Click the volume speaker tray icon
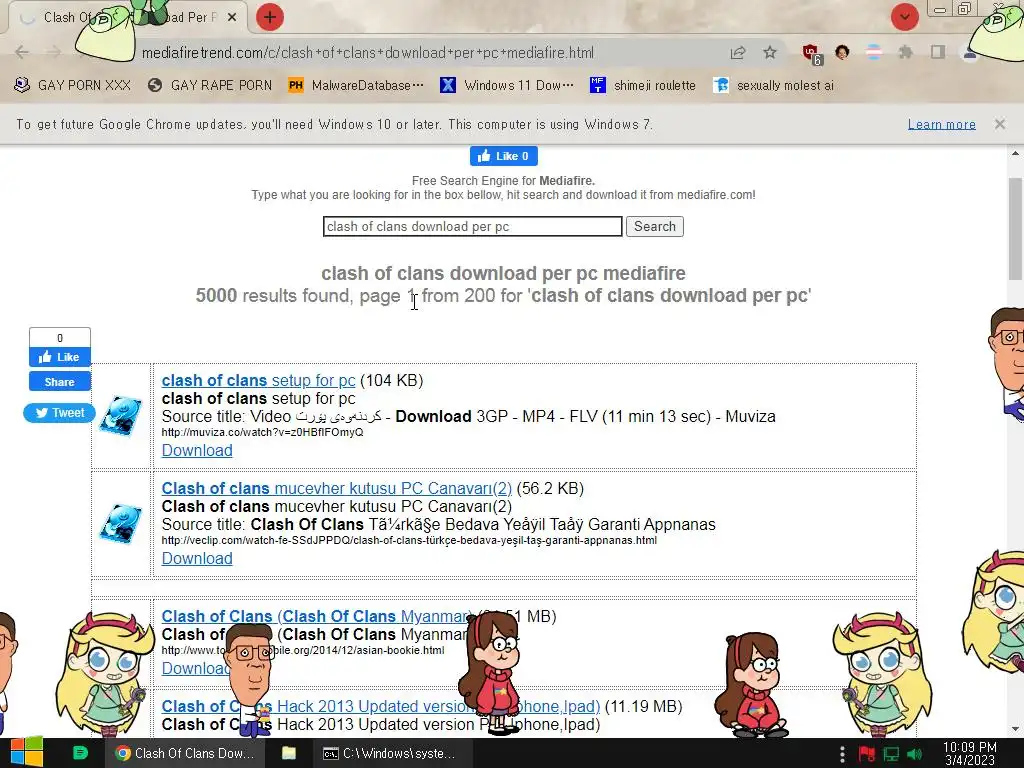This screenshot has height=768, width=1024. click(915, 754)
